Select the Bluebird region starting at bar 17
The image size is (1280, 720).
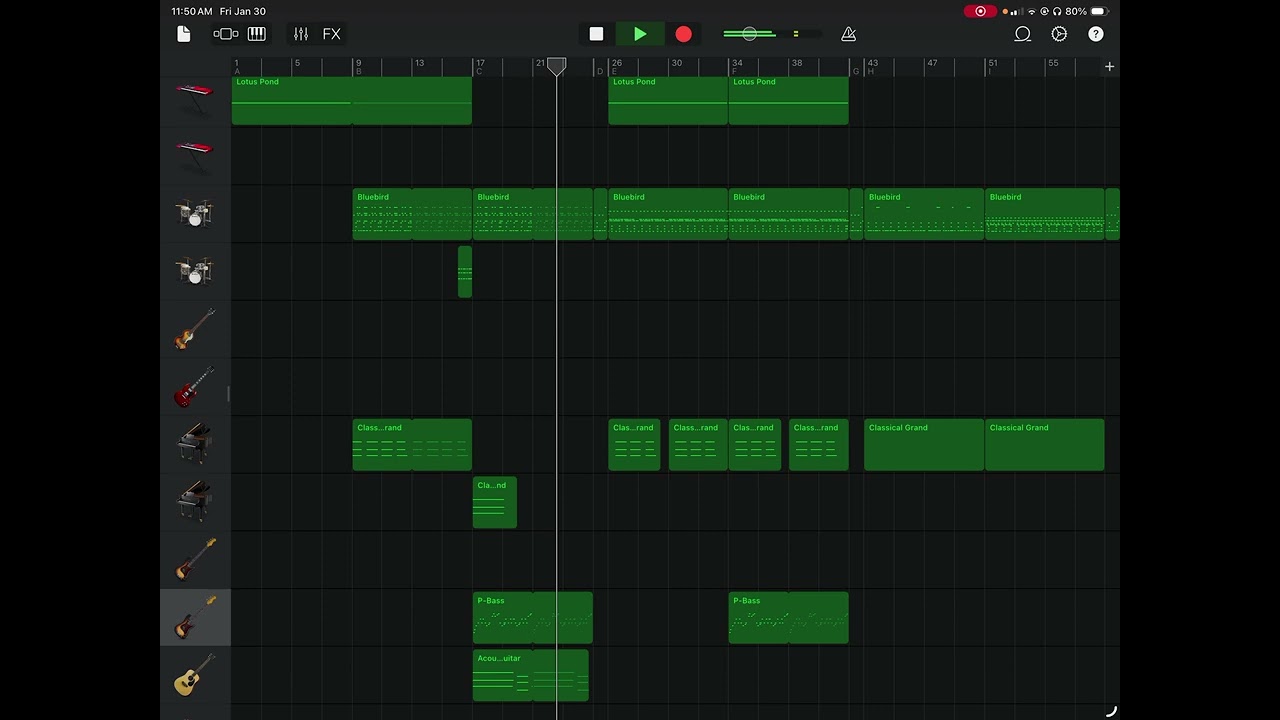(x=533, y=214)
